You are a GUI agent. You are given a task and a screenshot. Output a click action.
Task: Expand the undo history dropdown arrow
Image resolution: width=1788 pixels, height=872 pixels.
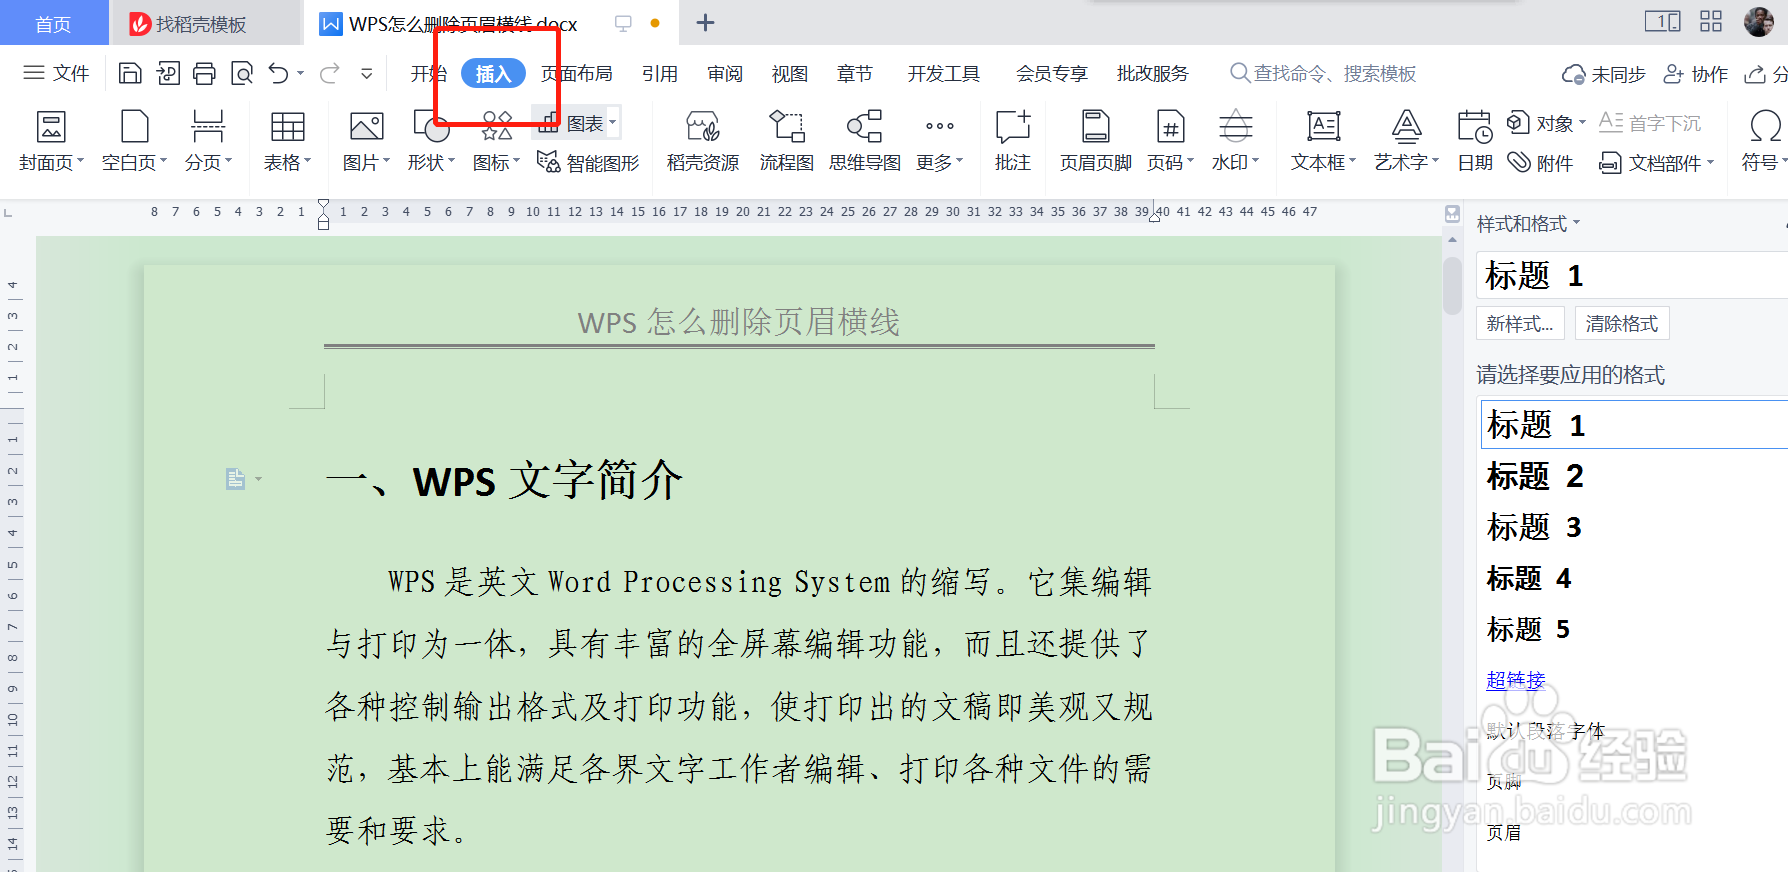[x=301, y=73]
